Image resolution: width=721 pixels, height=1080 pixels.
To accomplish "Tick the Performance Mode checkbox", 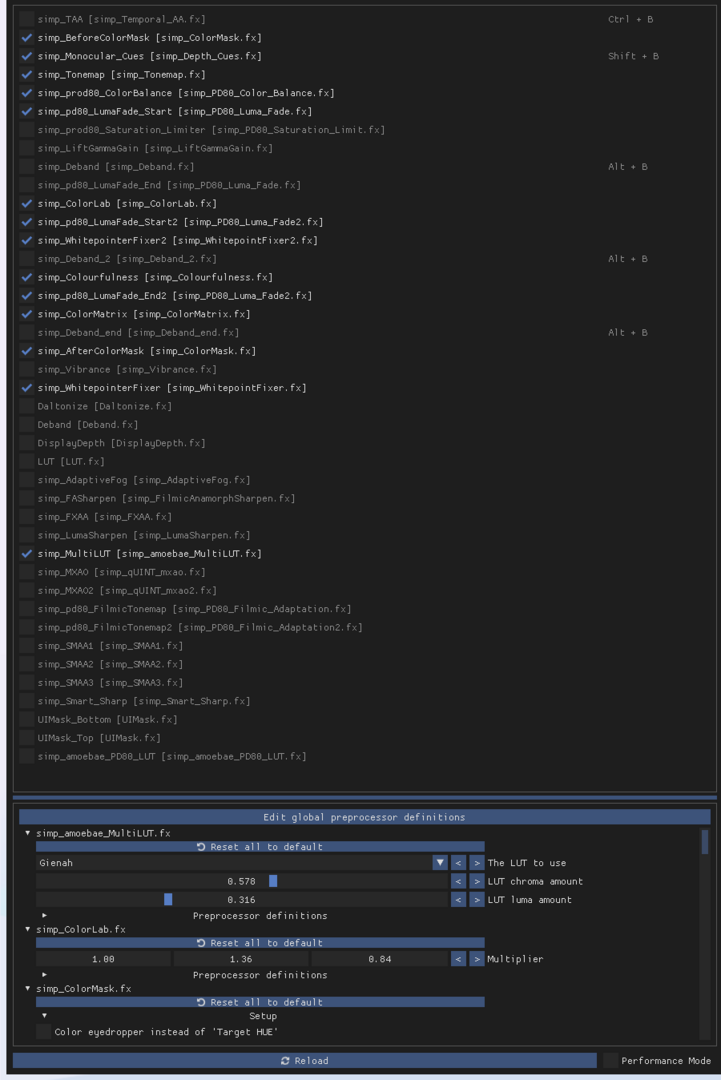I will pos(611,1061).
